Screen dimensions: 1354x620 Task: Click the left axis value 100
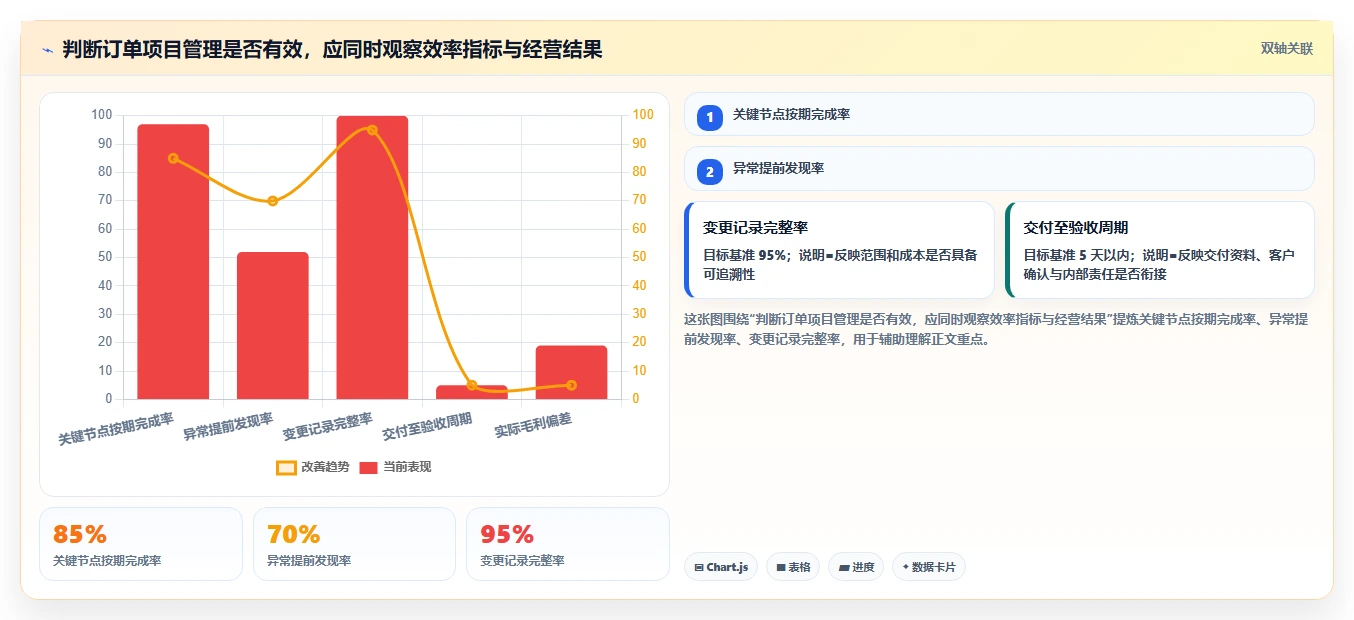click(x=101, y=115)
